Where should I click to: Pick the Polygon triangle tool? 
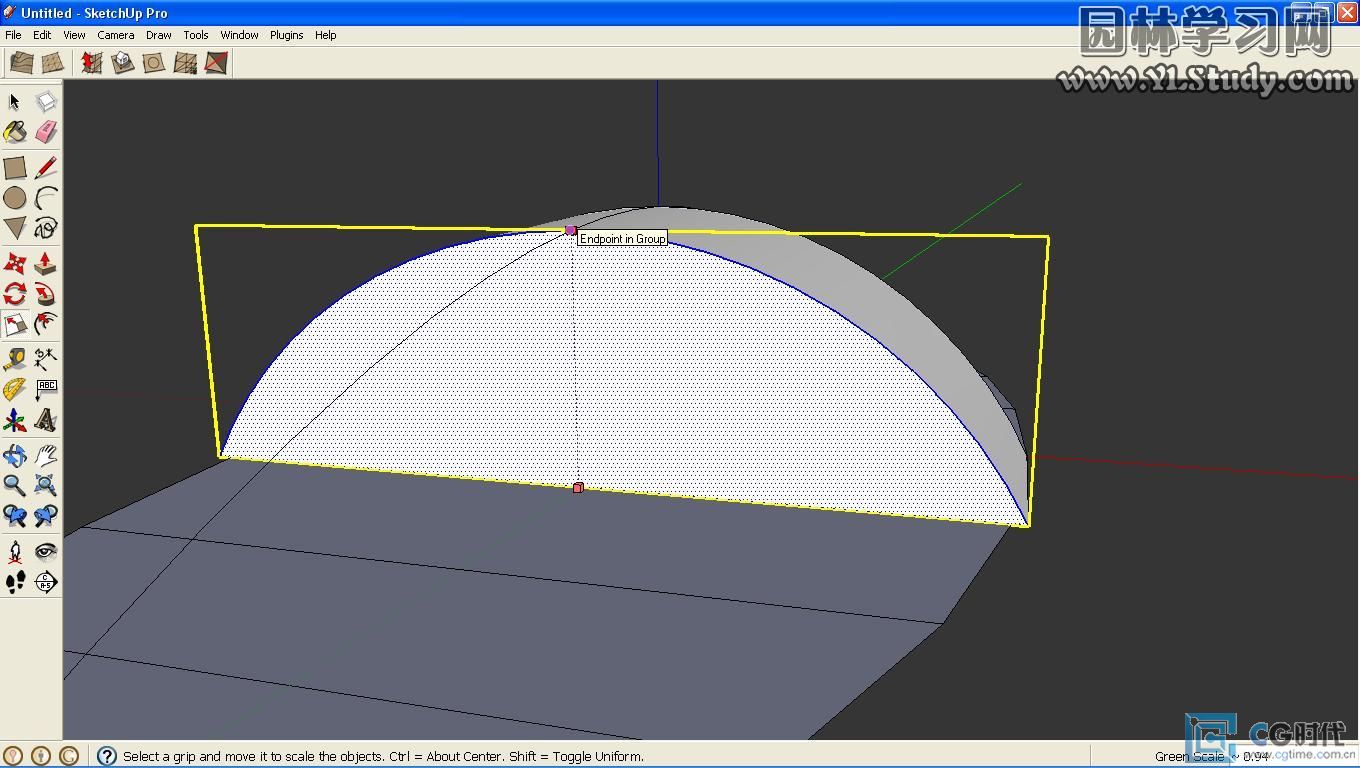point(14,228)
